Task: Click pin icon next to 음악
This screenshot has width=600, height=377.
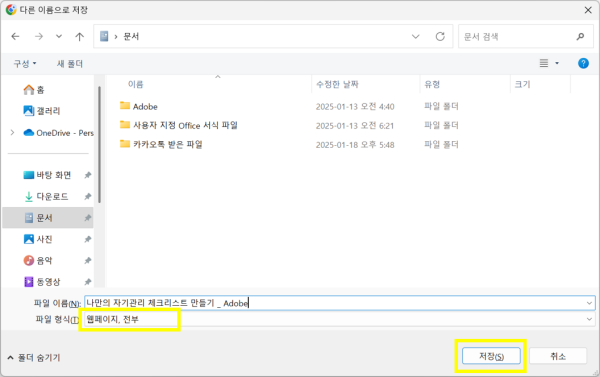Action: [x=88, y=261]
